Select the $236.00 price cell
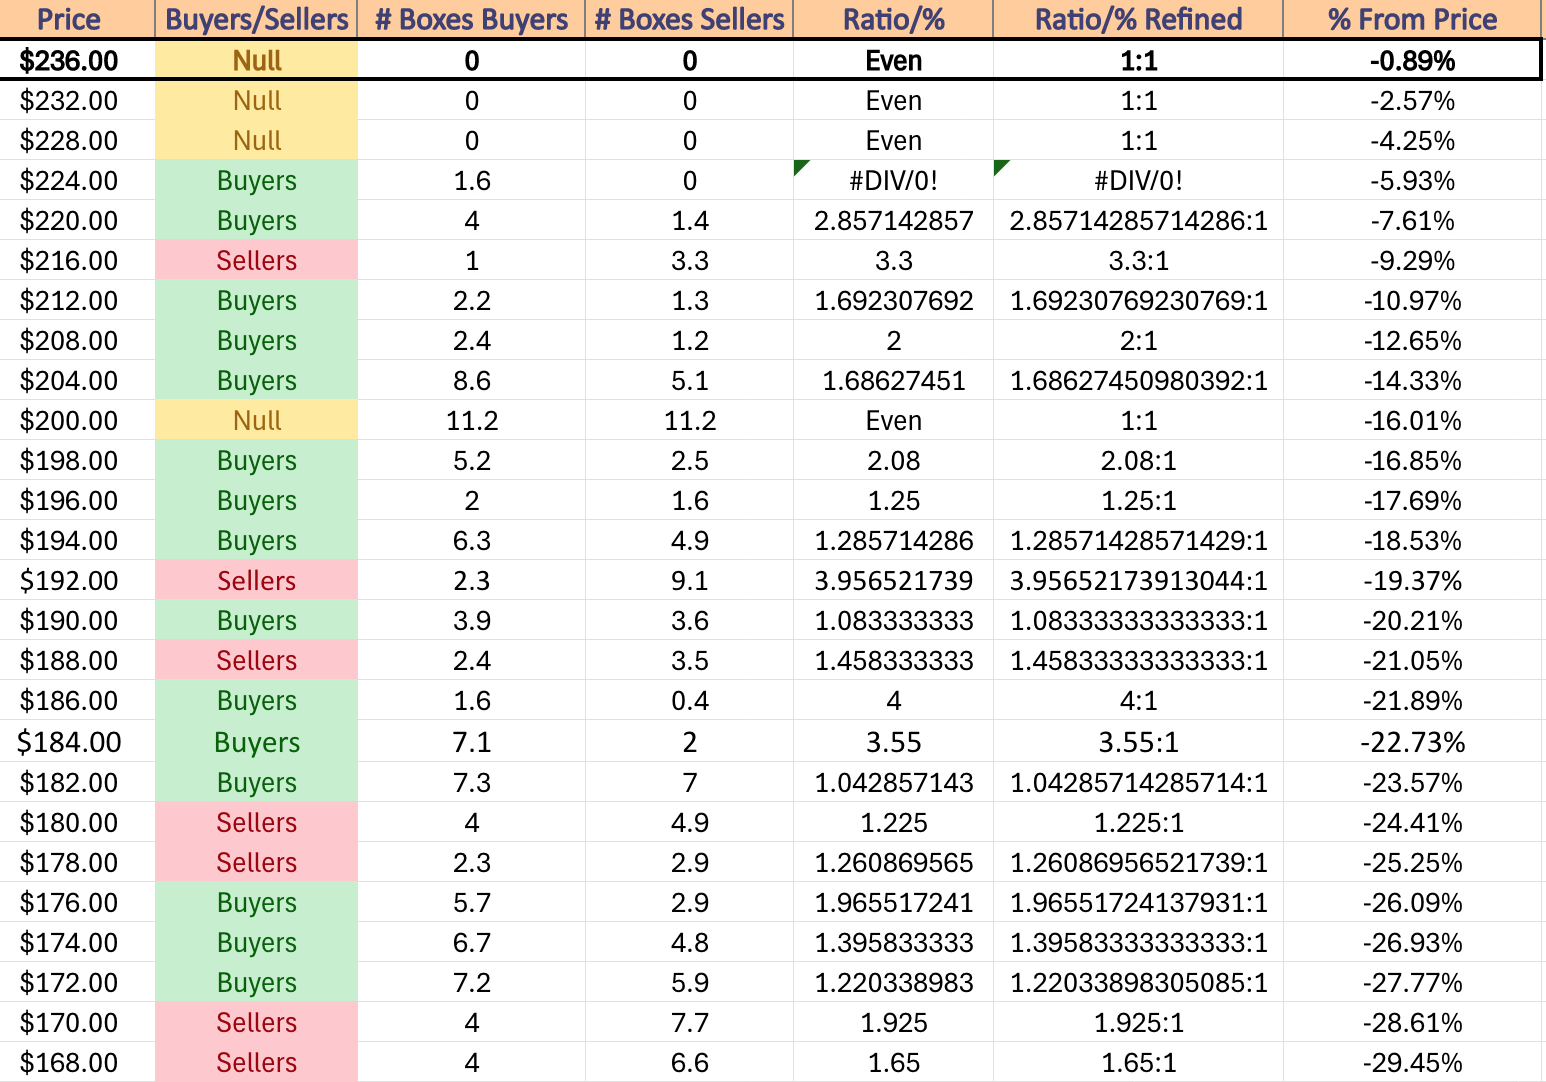1546x1082 pixels. (x=77, y=60)
